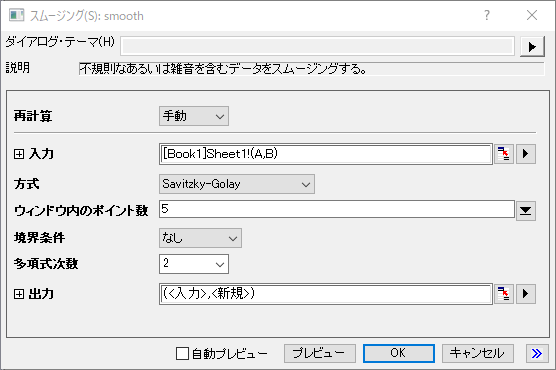Click the ウィンドウ内のポイント数 label
This screenshot has height=370, width=556.
81,211
